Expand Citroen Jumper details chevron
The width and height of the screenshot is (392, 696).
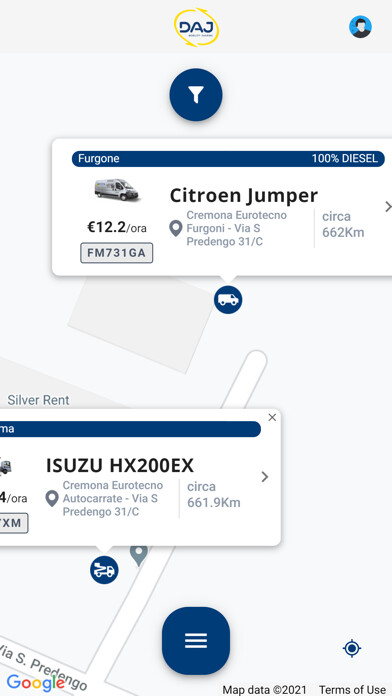coord(388,206)
